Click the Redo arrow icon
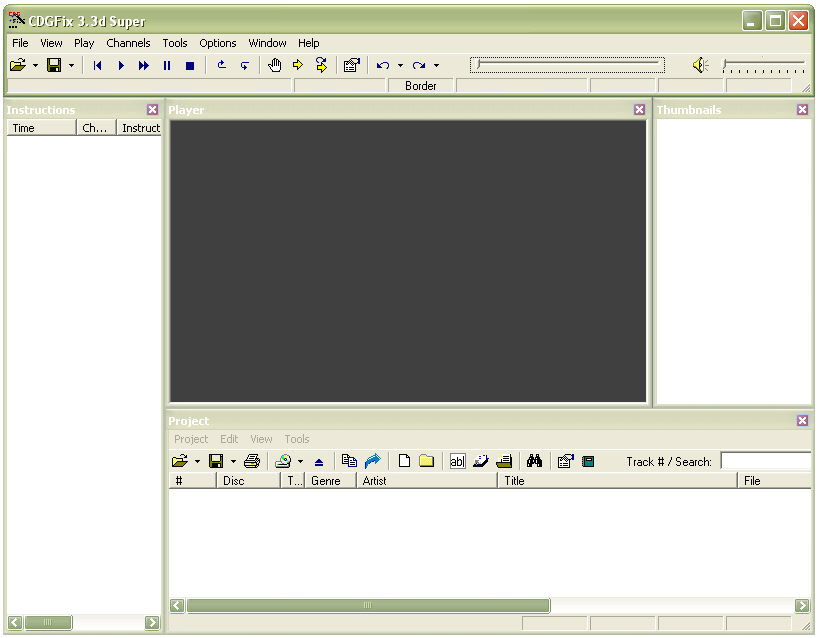This screenshot has width=818, height=638. [x=419, y=66]
